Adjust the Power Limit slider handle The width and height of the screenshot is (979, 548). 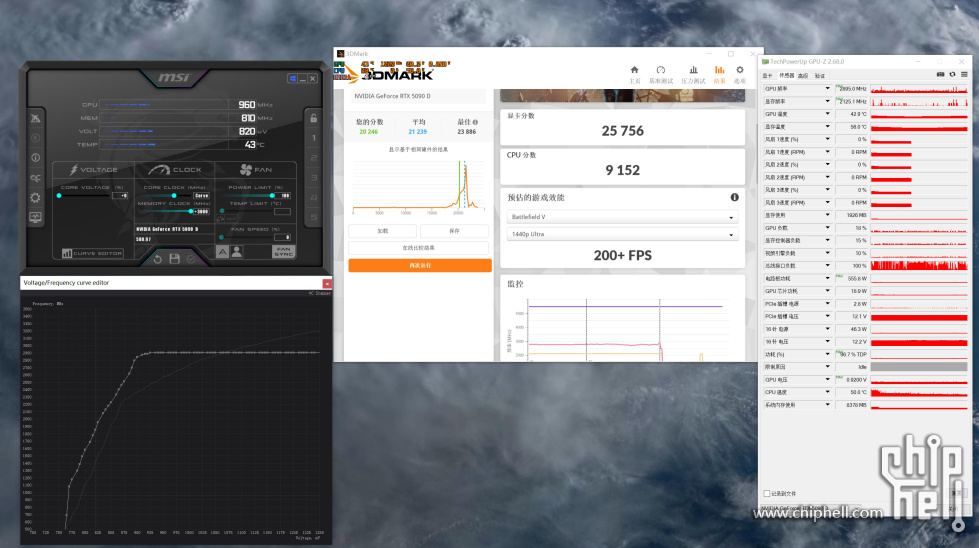(272, 195)
